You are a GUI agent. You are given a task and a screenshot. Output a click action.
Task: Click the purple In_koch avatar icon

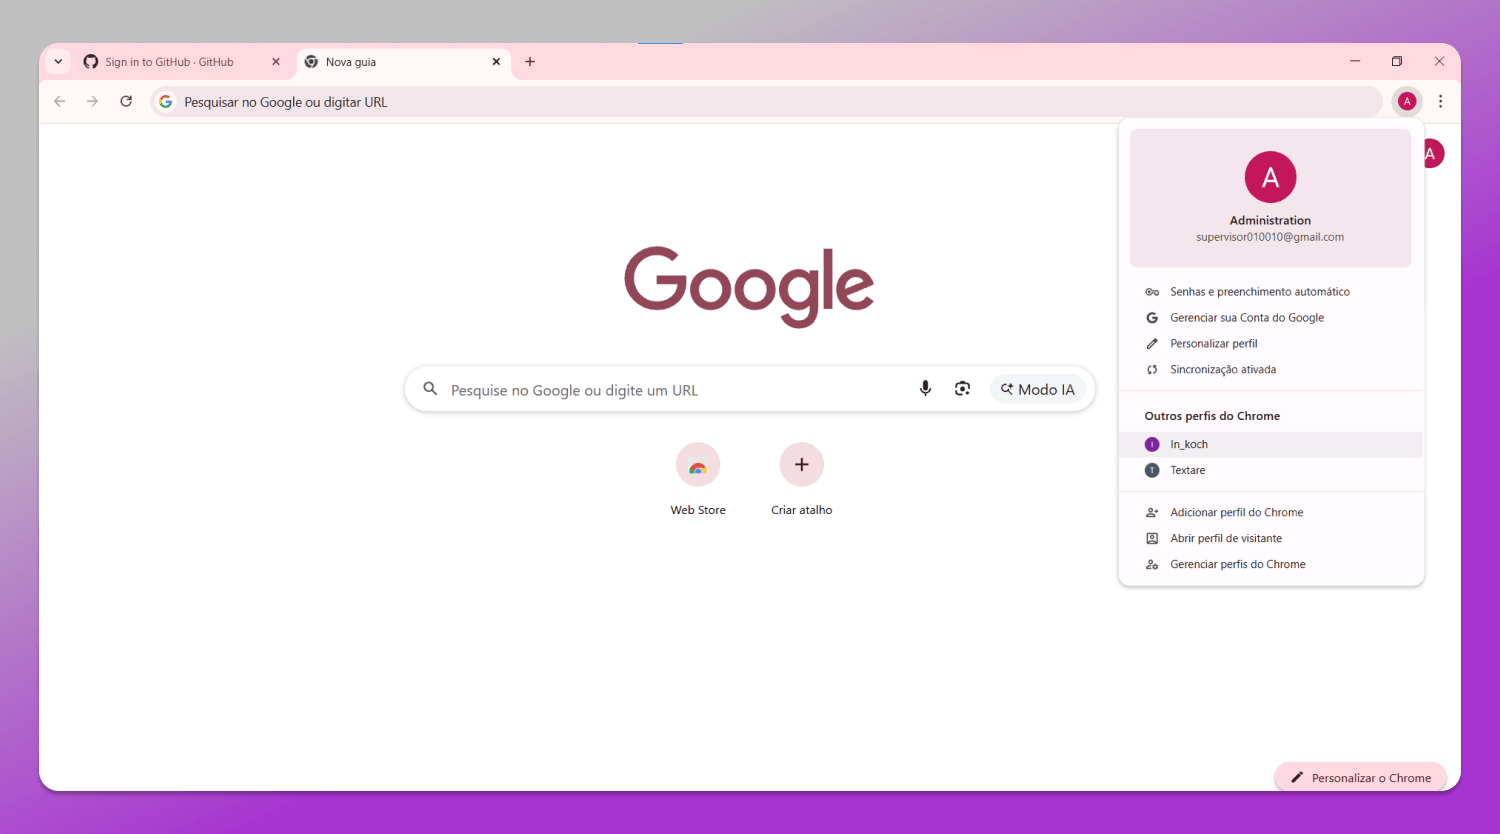point(1152,445)
